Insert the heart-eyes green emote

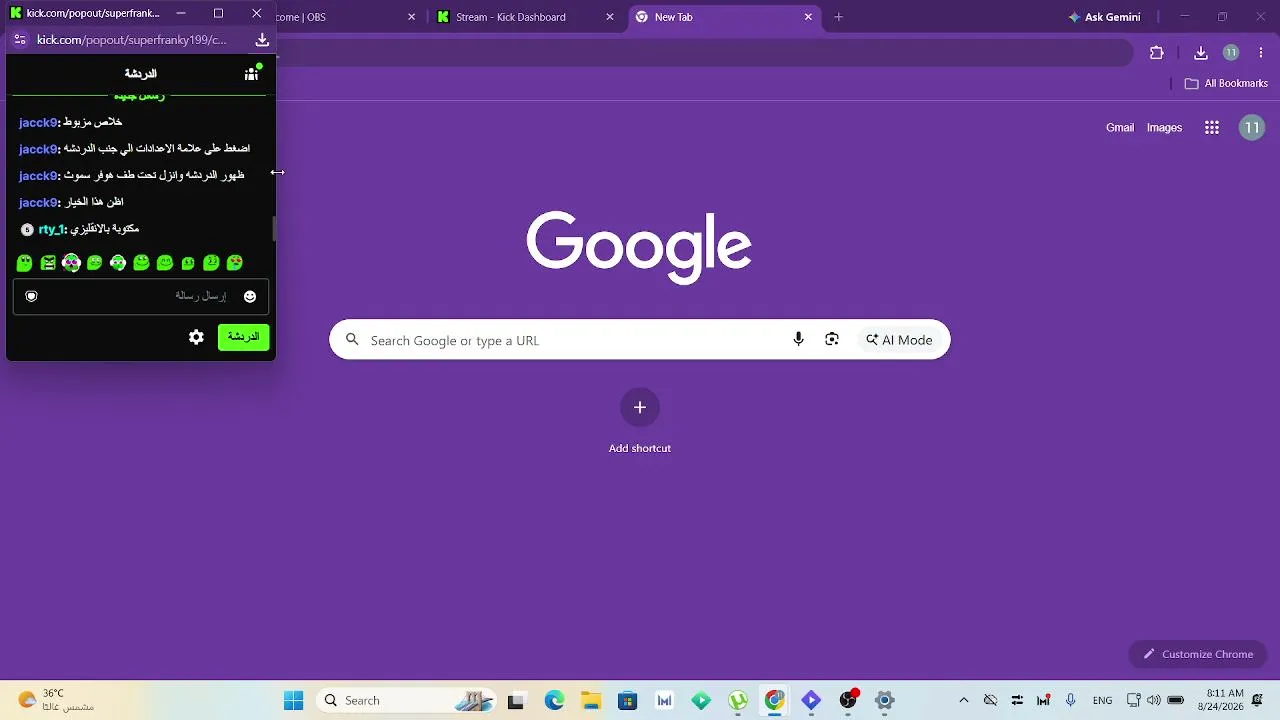click(235, 263)
